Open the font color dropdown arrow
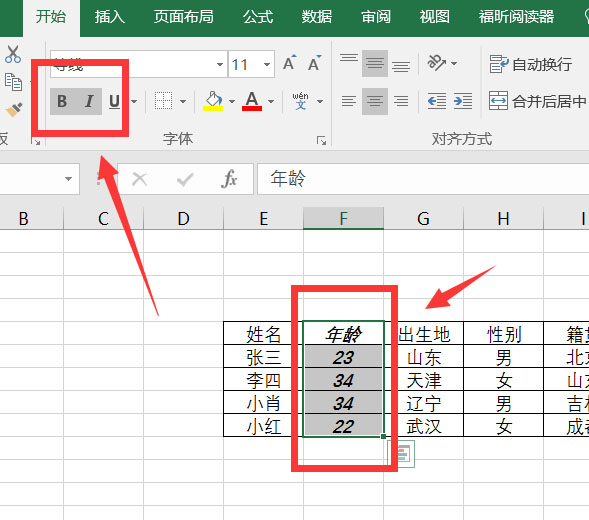Viewport: 589px width, 520px height. click(271, 101)
